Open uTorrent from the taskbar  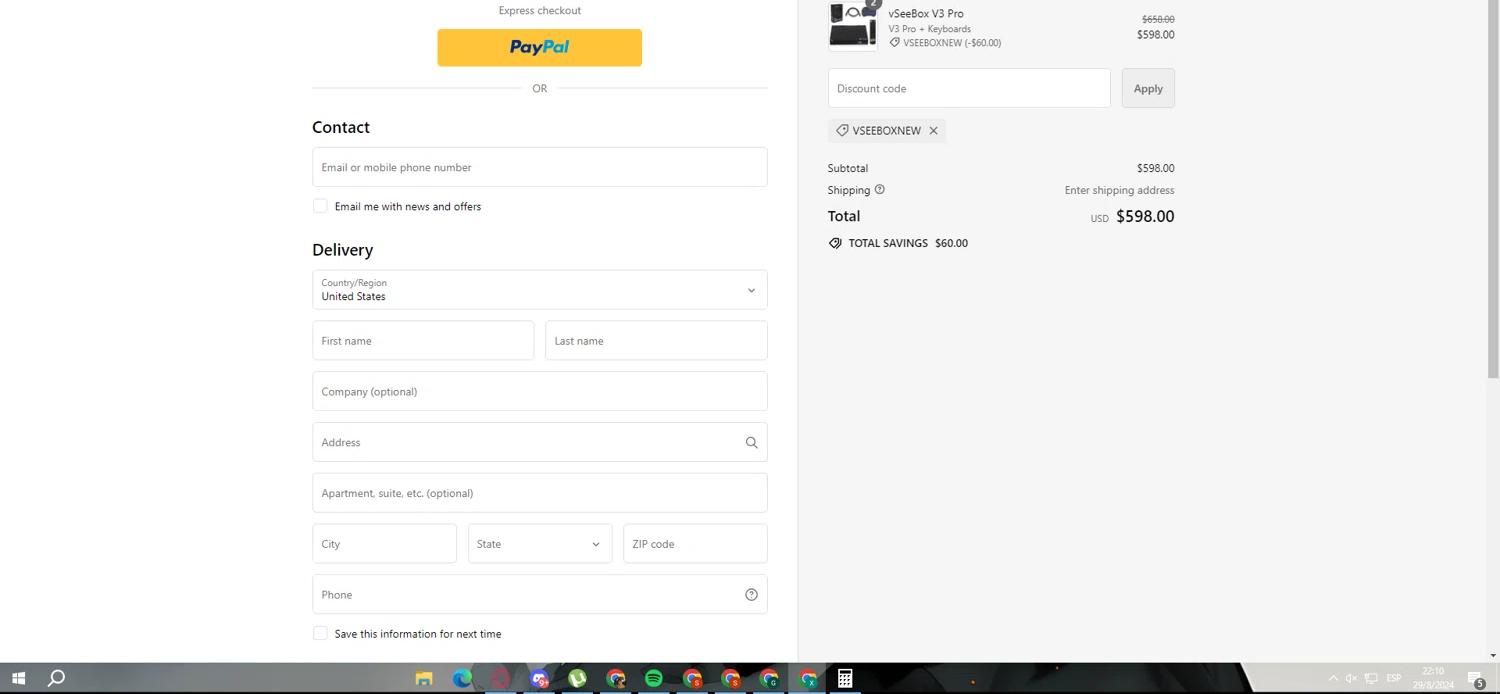coord(578,678)
